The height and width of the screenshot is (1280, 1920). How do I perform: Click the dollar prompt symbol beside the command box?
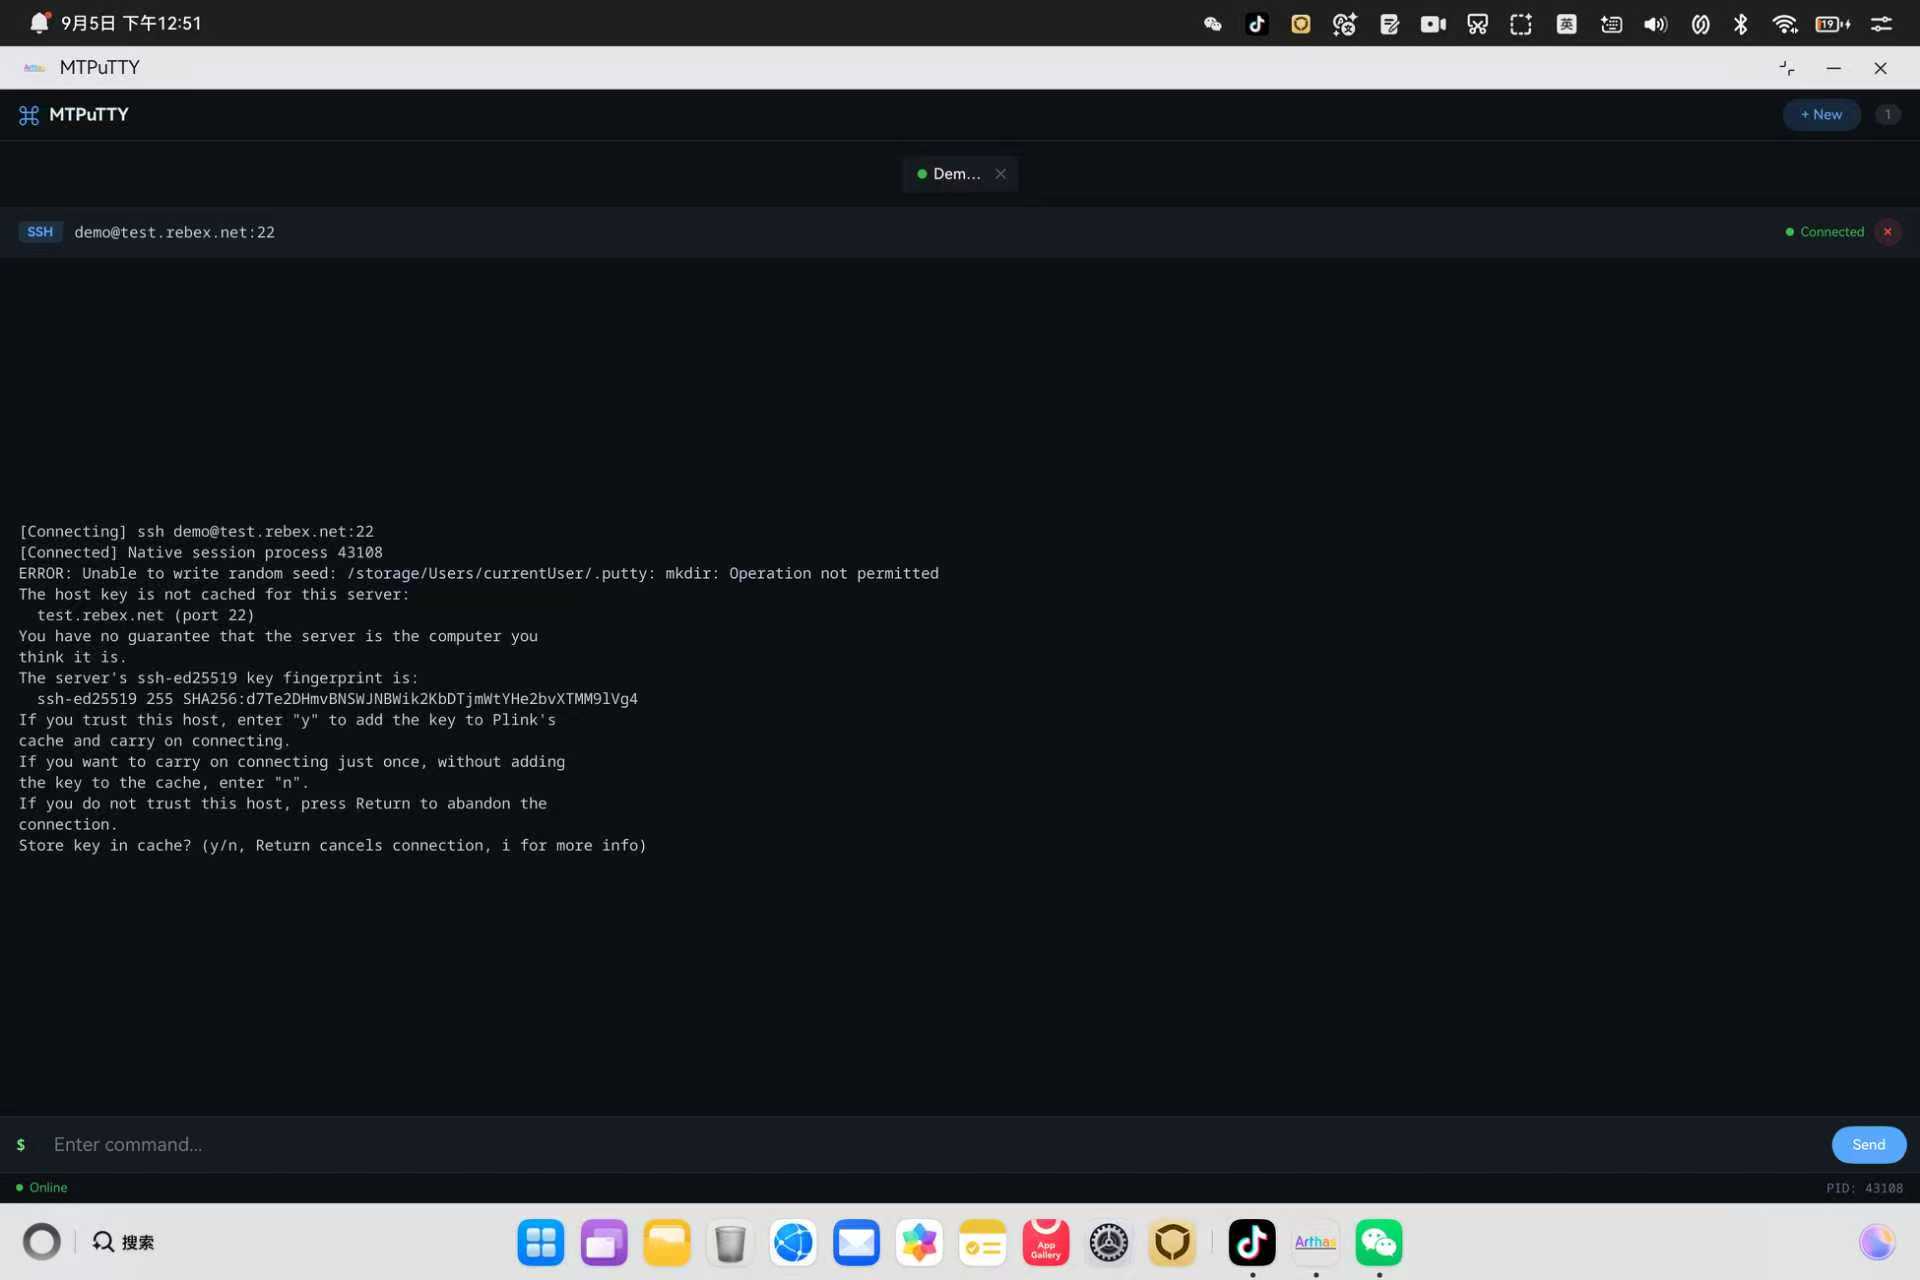click(21, 1145)
